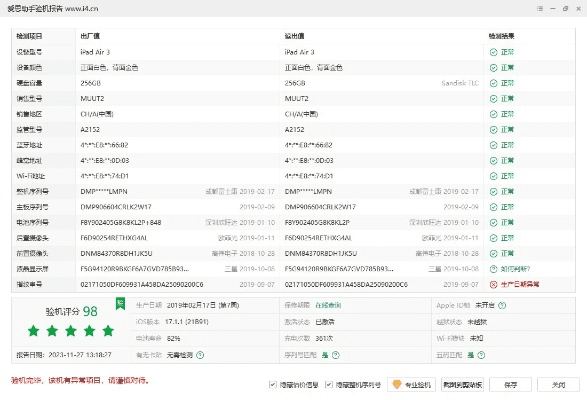This screenshot has width=587, height=400.
Task: Click 256GB in the 出厂值 column
Action: click(x=91, y=83)
